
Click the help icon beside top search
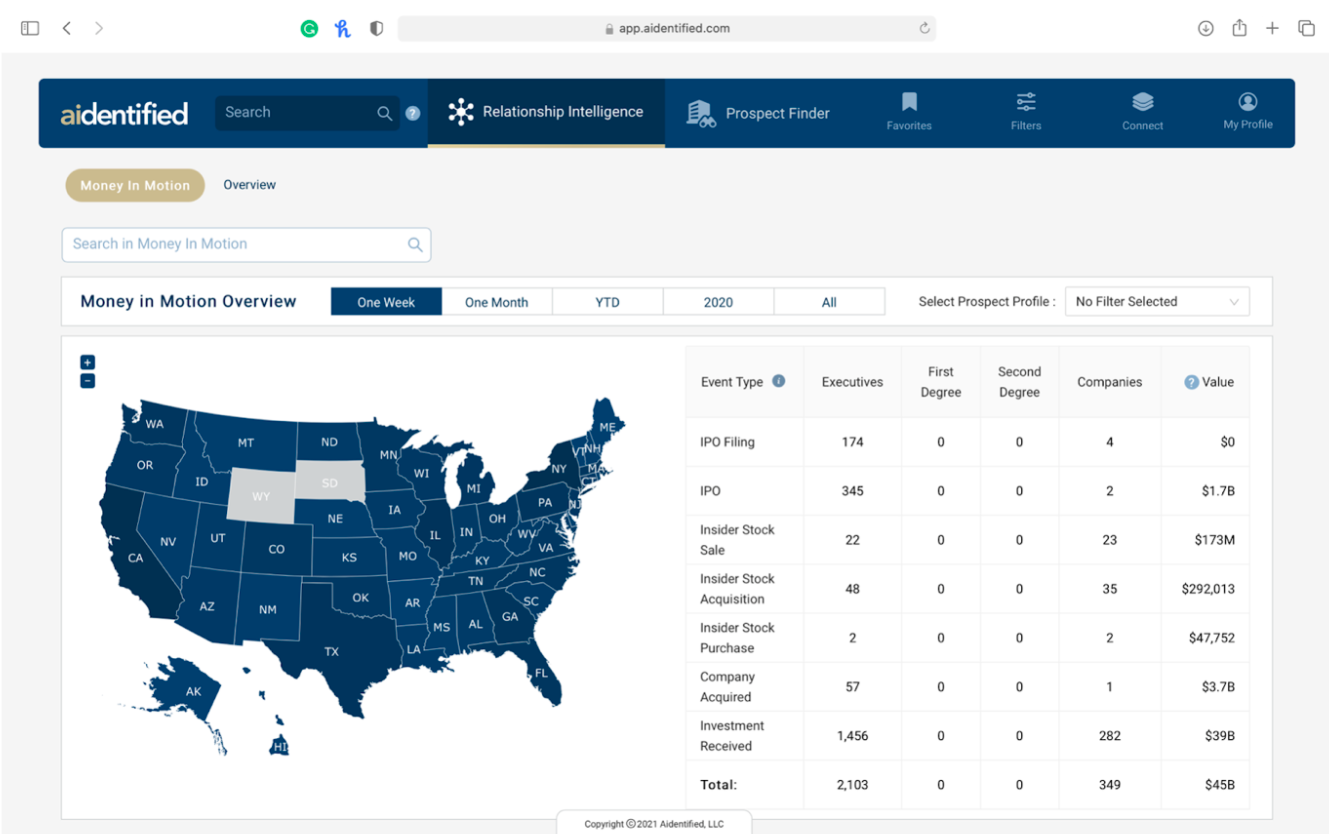click(412, 114)
